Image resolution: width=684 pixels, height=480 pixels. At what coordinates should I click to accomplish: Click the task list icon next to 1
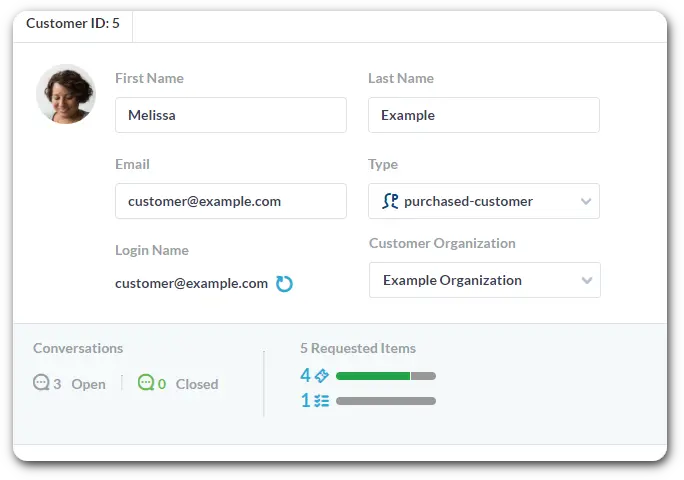pos(321,401)
